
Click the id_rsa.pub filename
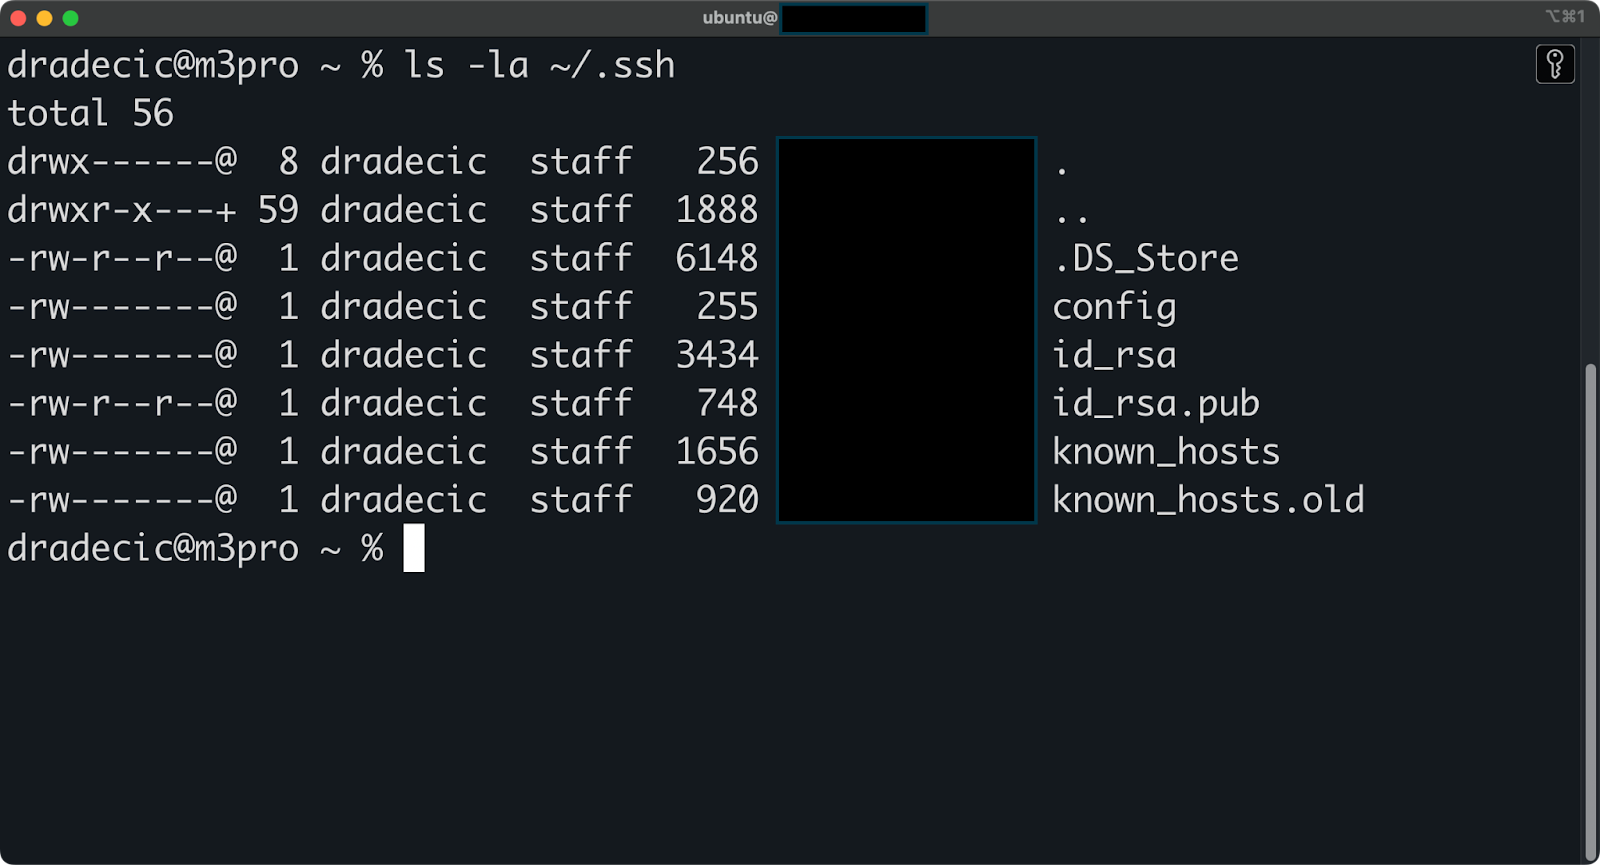[x=1155, y=403]
